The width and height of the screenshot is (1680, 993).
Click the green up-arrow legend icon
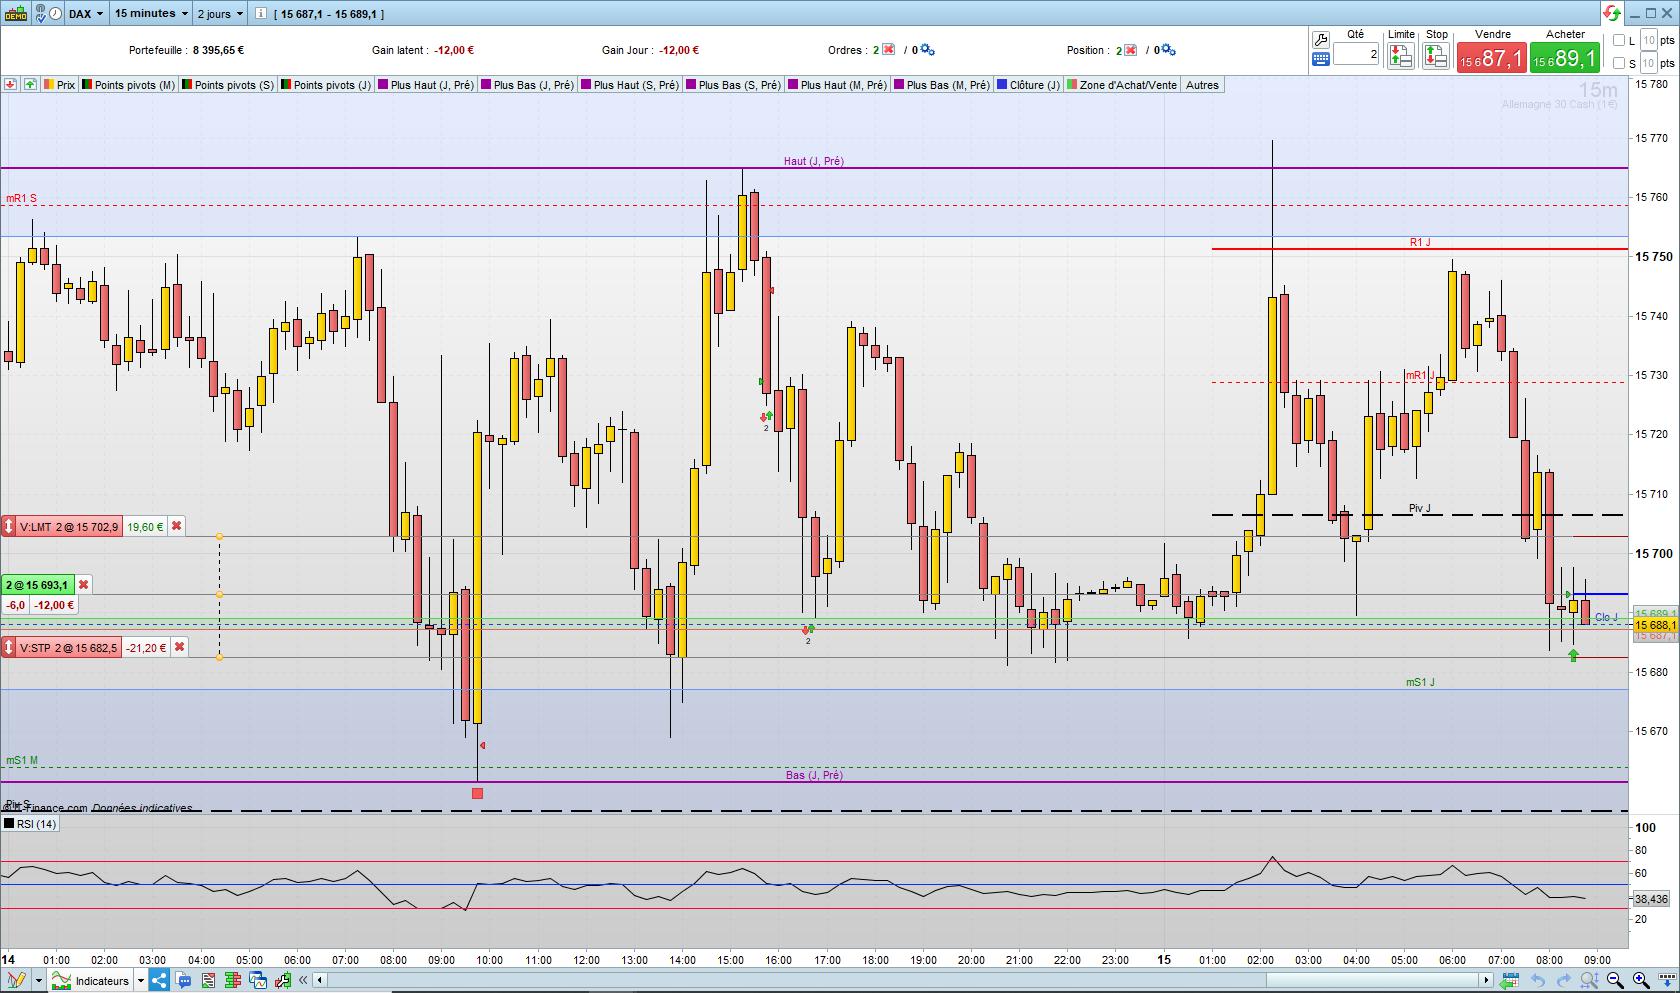point(30,85)
